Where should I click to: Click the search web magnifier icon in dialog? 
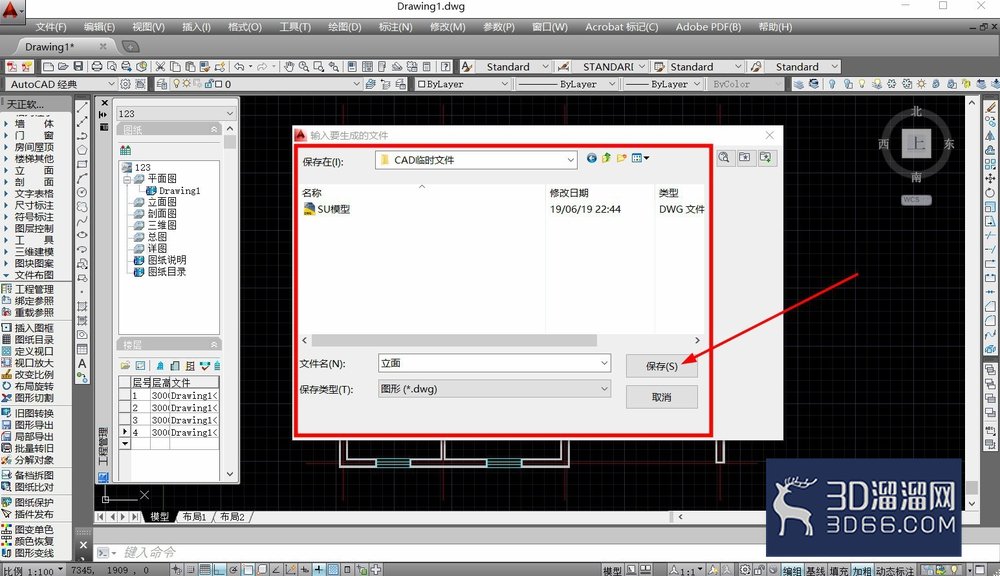pos(724,158)
